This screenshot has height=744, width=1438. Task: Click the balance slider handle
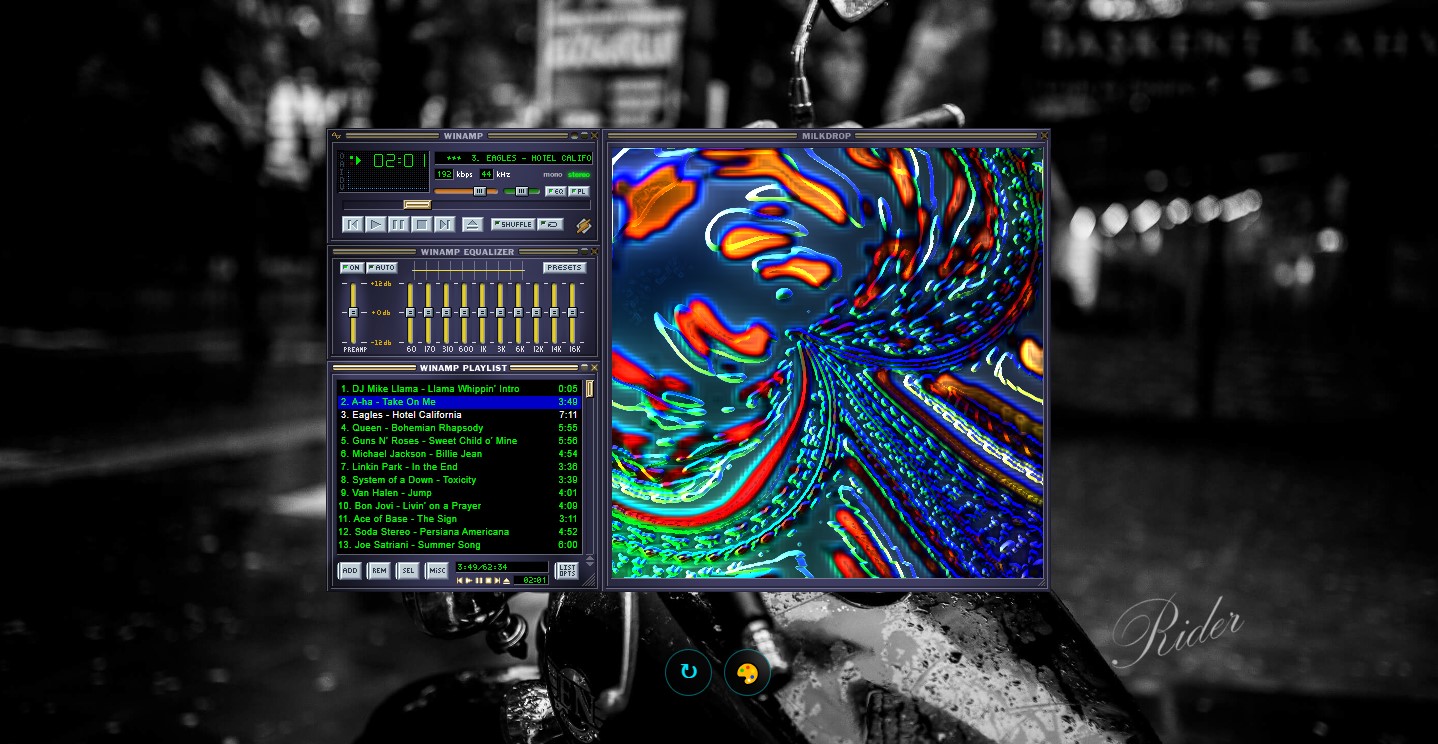click(522, 191)
